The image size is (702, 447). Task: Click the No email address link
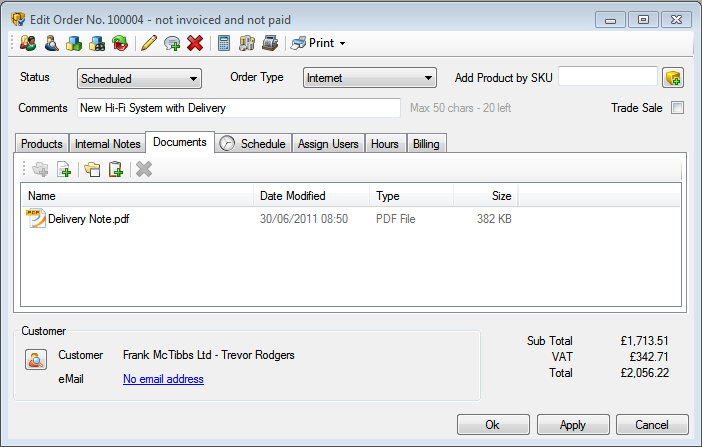(163, 379)
